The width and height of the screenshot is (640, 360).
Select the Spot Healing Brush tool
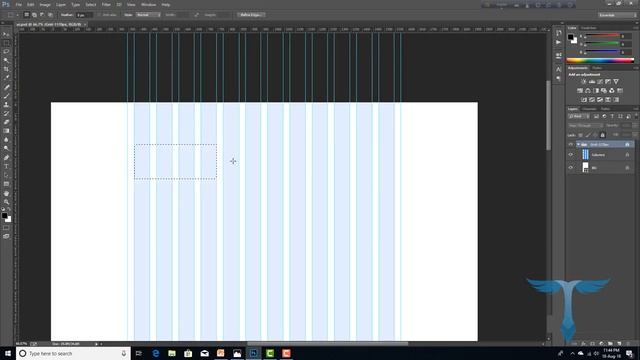pyautogui.click(x=6, y=87)
